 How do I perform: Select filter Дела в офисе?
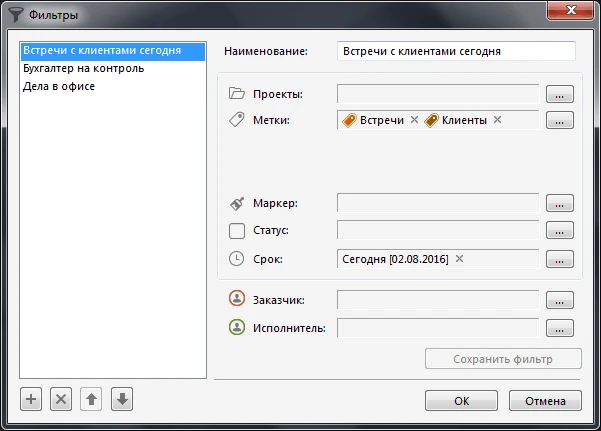tap(59, 86)
